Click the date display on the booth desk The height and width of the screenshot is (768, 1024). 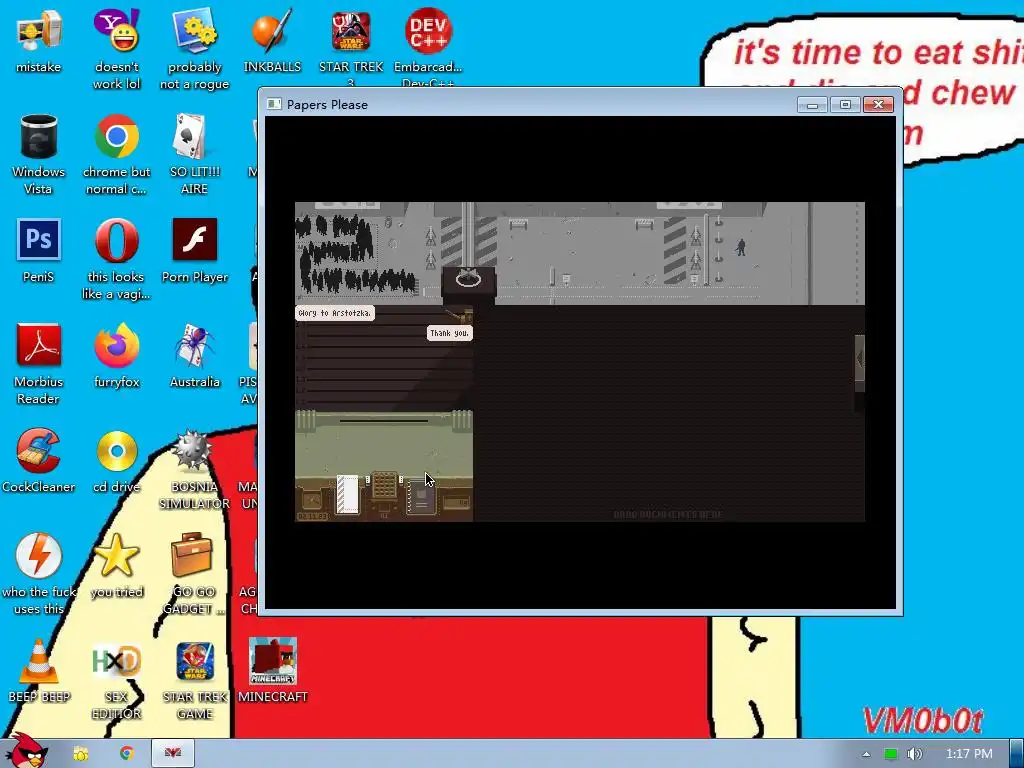tap(312, 516)
